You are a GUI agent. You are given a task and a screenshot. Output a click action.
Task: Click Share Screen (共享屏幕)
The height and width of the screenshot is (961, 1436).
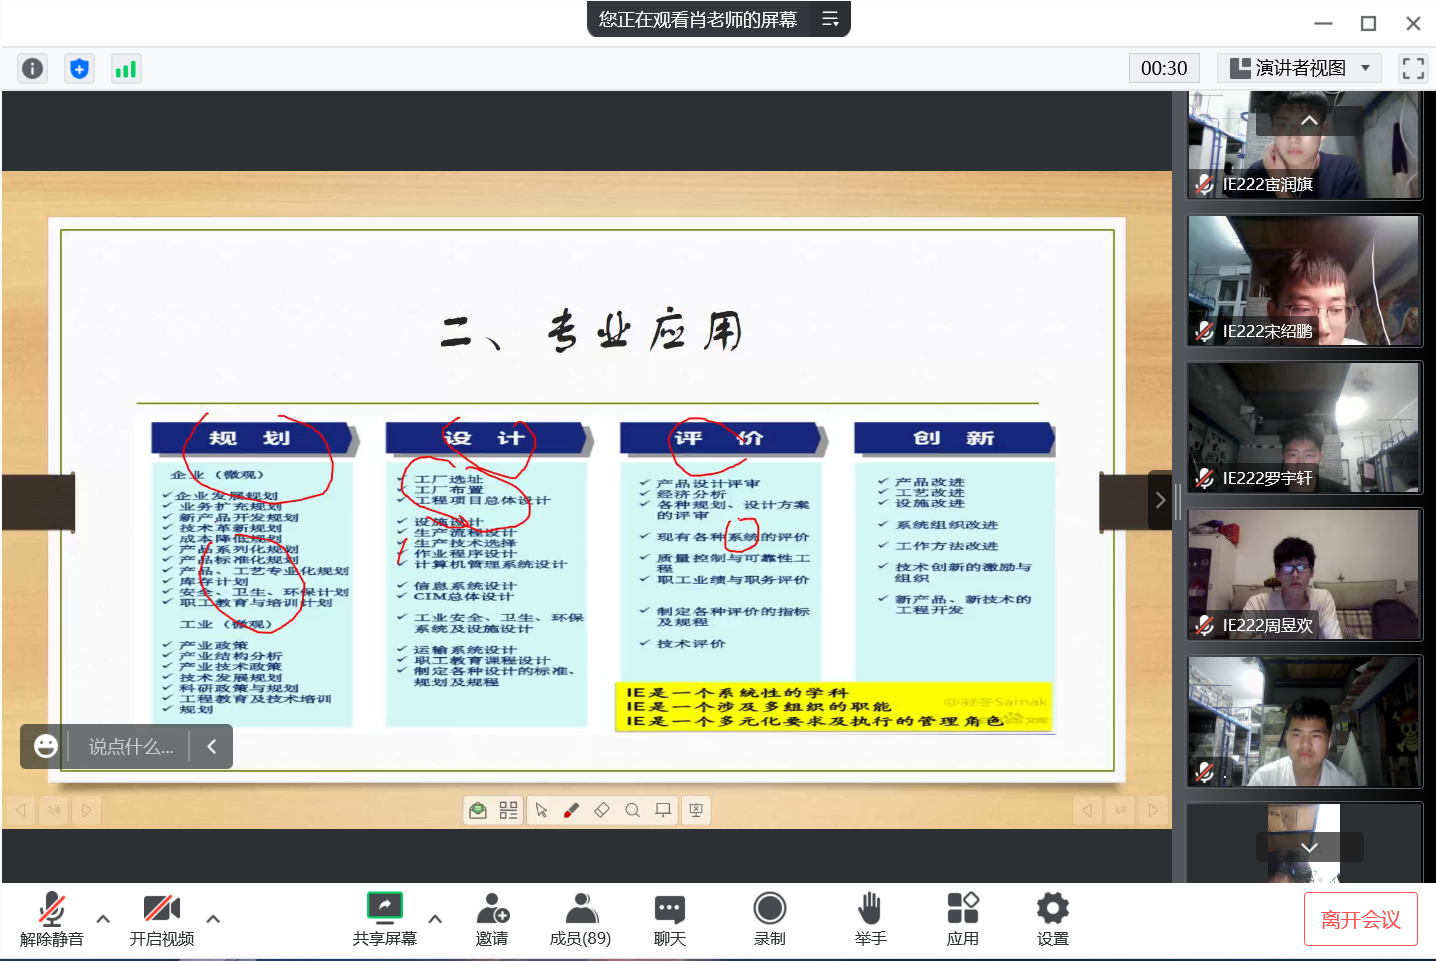[384, 918]
